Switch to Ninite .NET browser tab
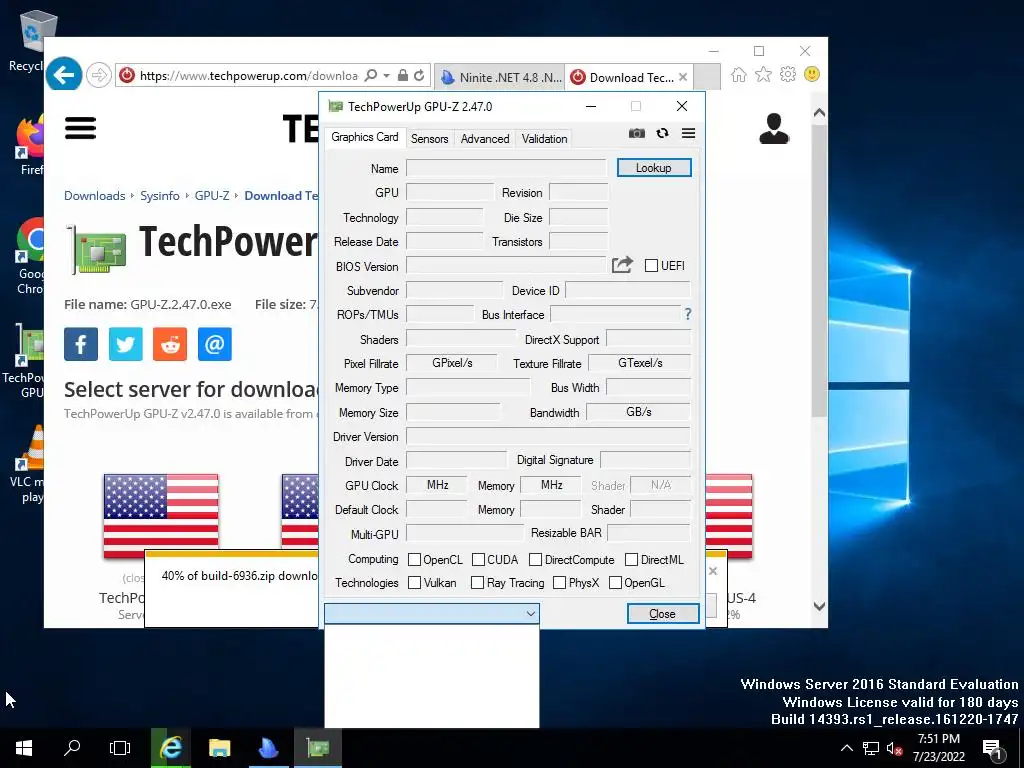Viewport: 1024px width, 768px height. (x=500, y=77)
